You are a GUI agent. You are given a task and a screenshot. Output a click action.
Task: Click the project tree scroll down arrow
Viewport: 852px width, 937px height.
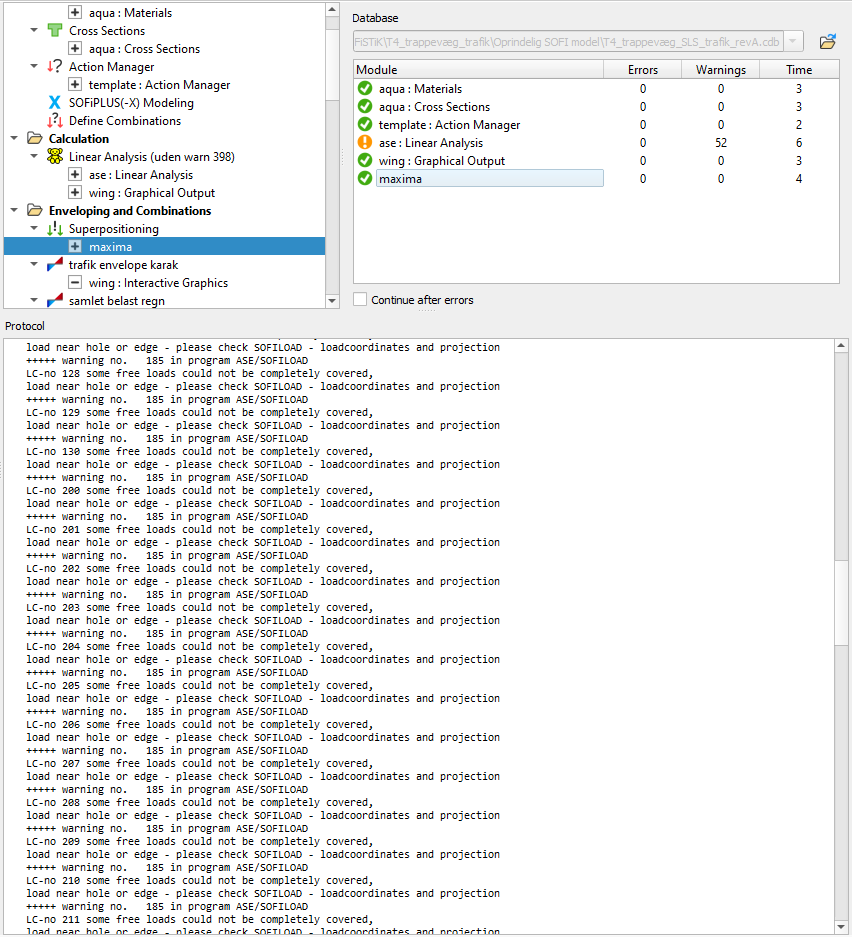pyautogui.click(x=332, y=301)
